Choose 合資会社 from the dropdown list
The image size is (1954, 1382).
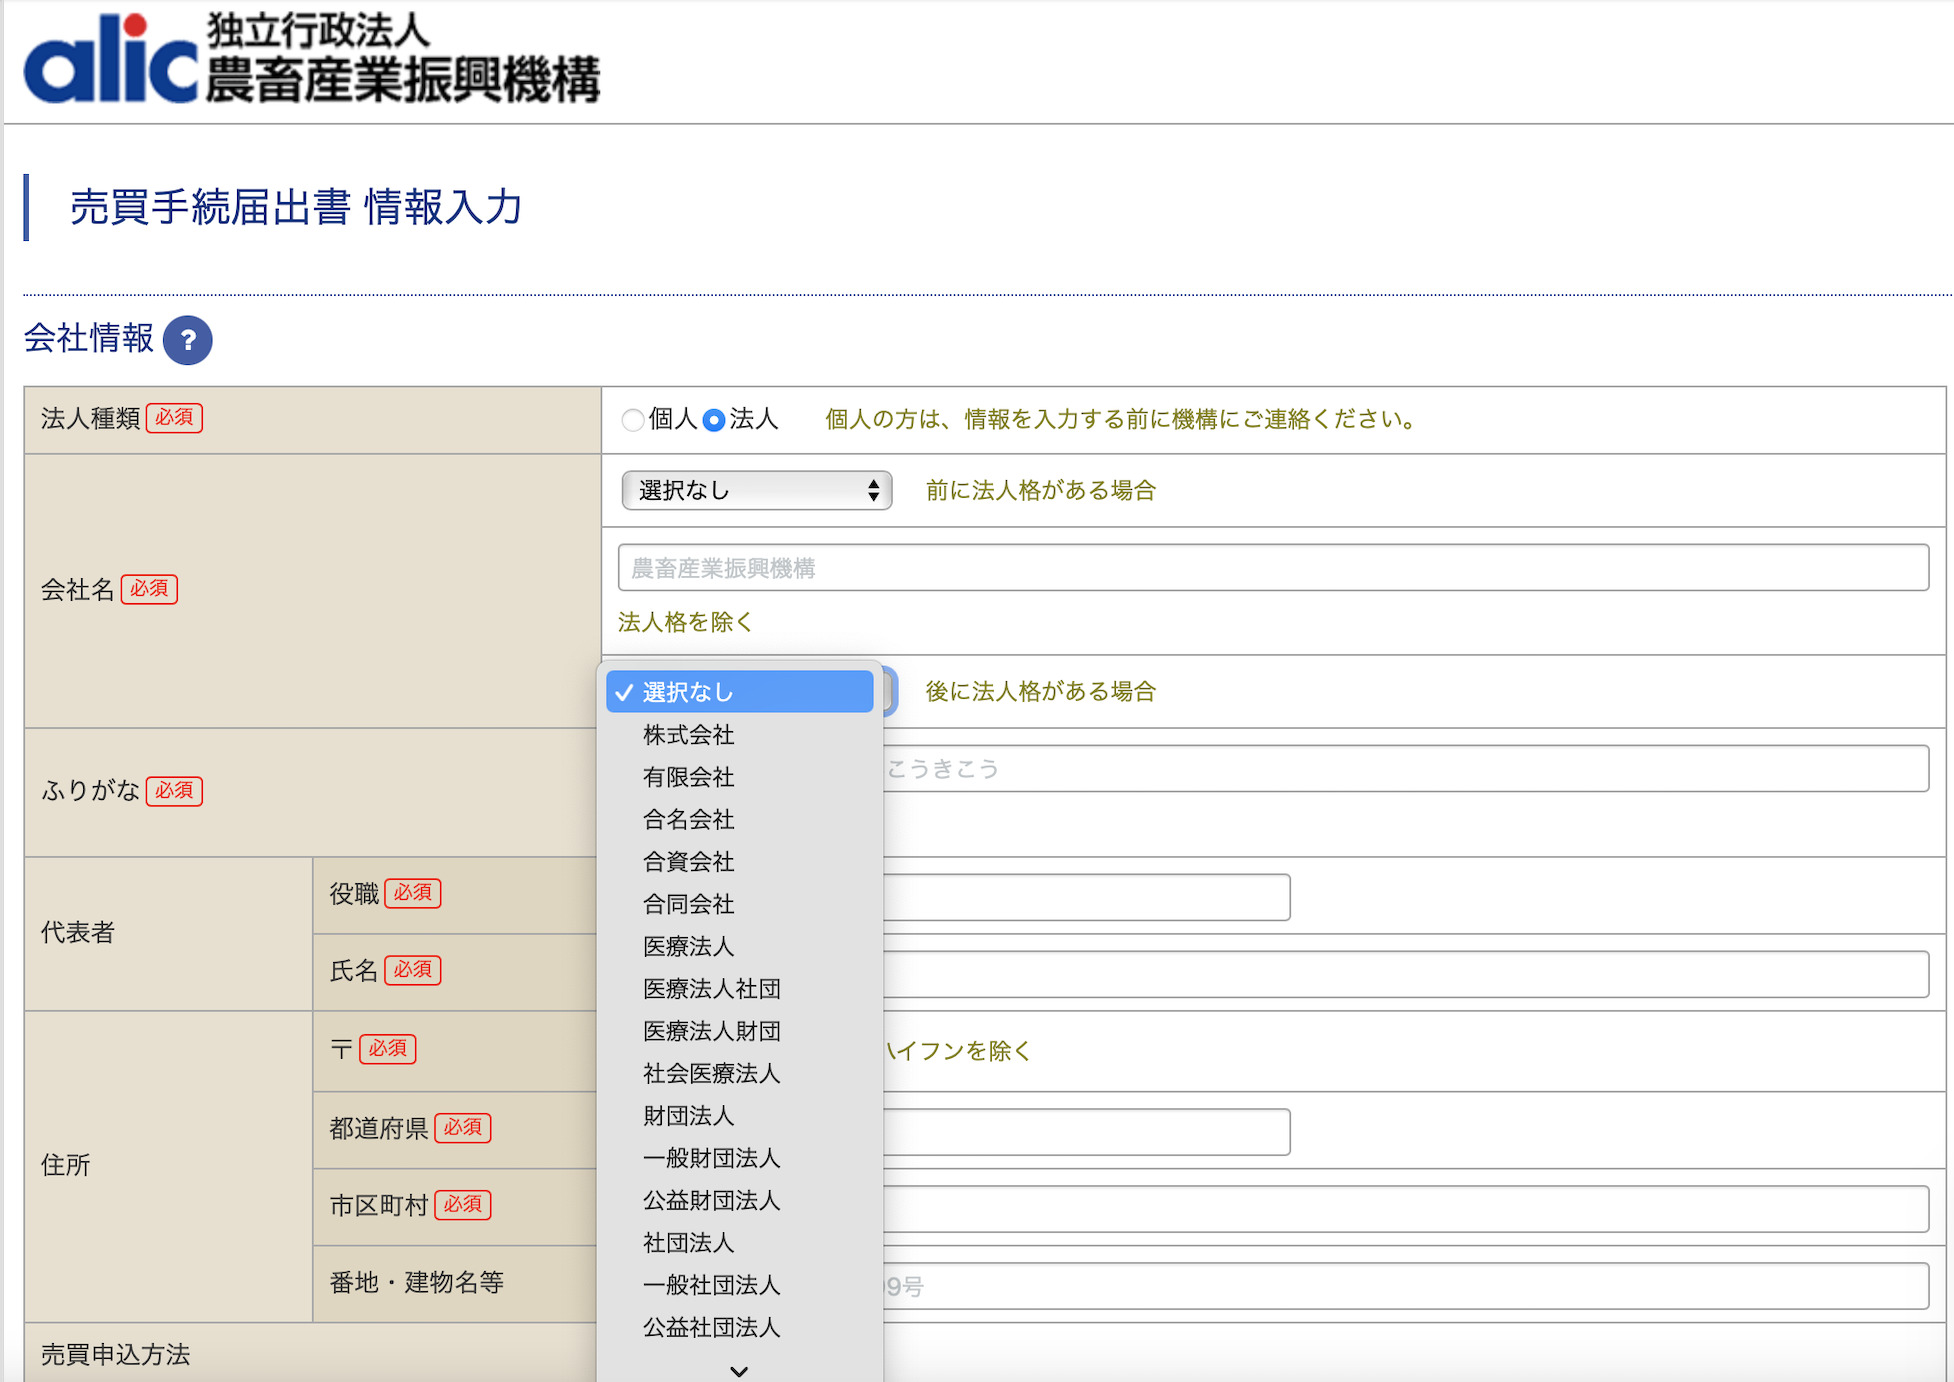(x=740, y=862)
